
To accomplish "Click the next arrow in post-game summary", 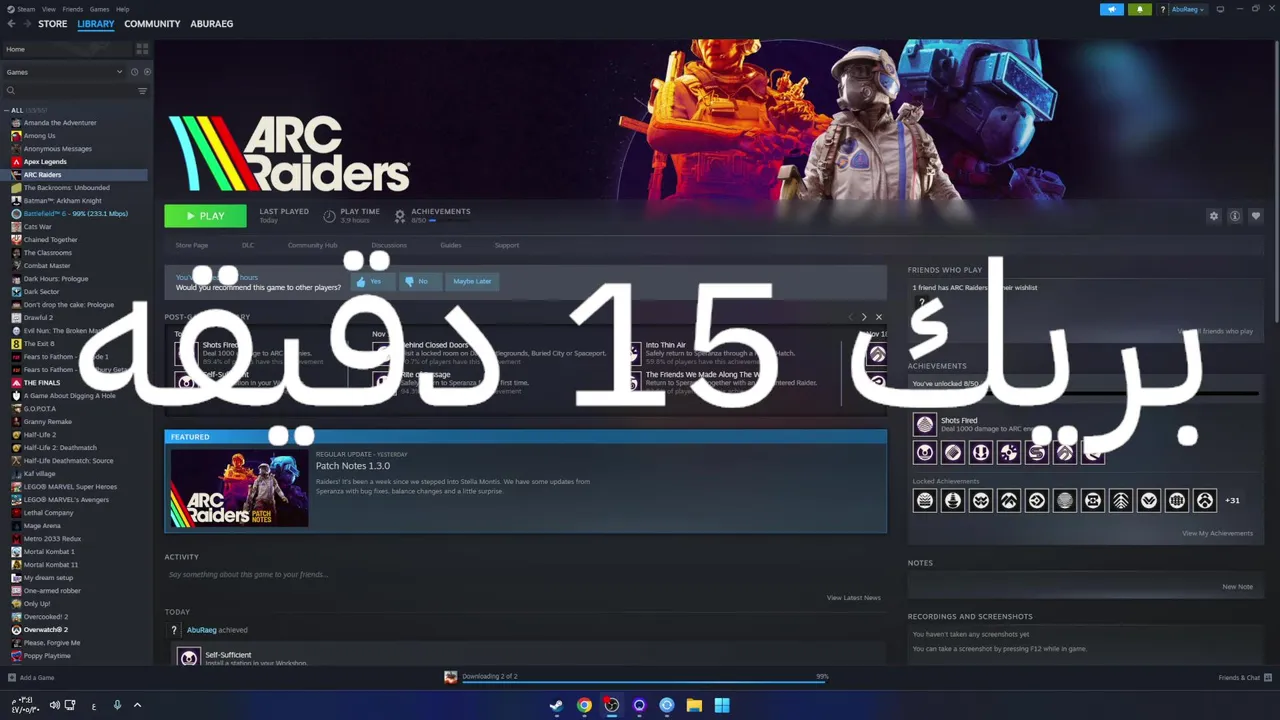I will pos(864,317).
